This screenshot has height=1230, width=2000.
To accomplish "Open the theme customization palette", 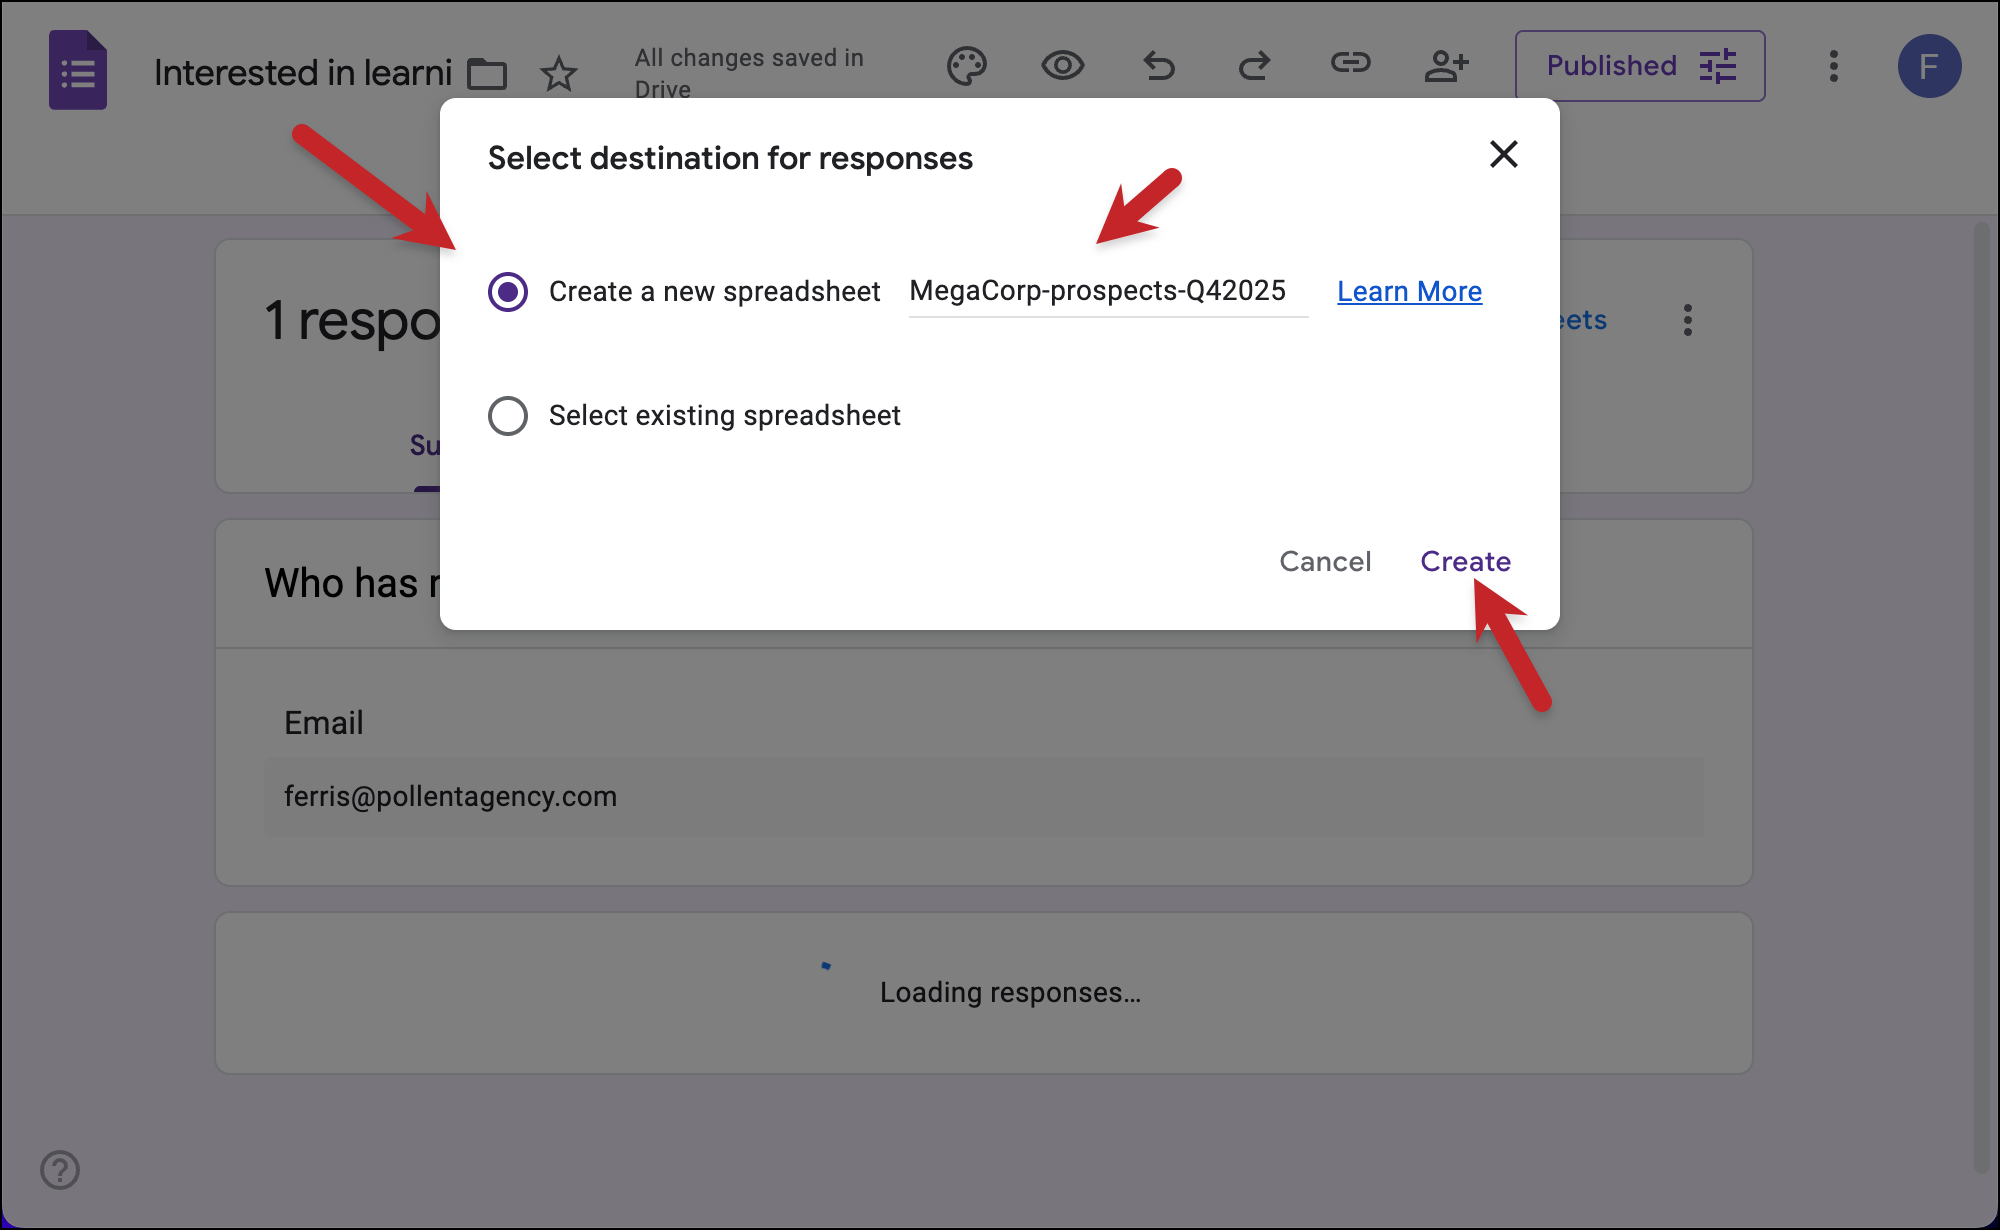I will pos(966,66).
